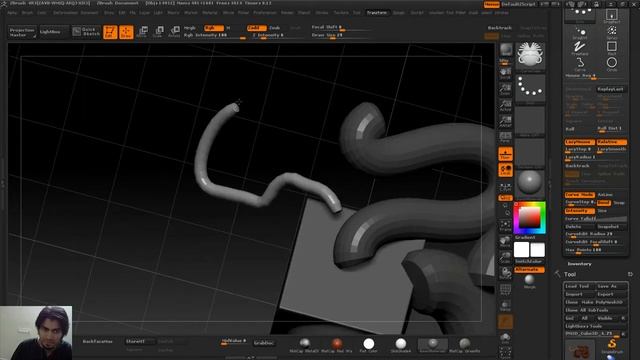Click the AAHalf icon

click(506, 122)
